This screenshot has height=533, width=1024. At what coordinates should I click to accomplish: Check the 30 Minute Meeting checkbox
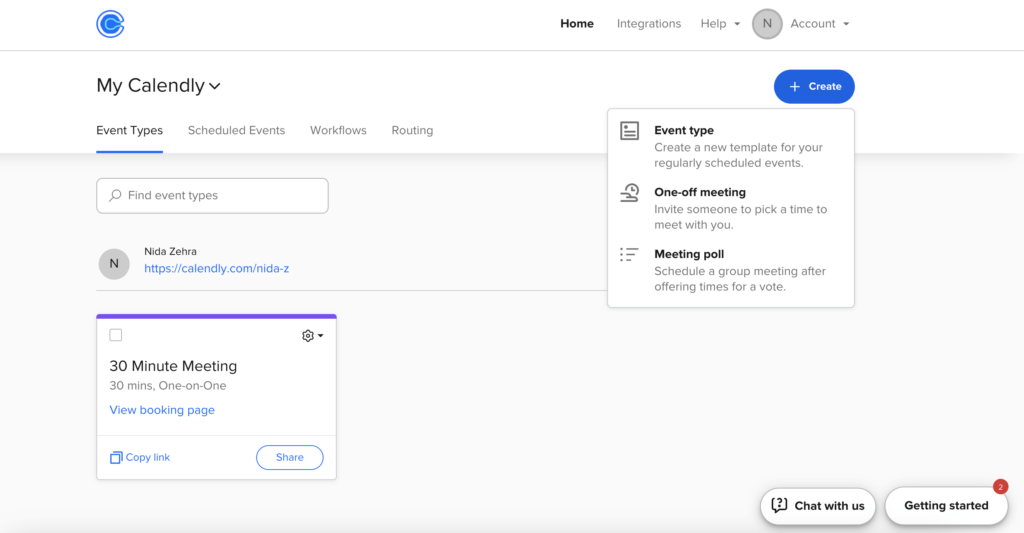[116, 336]
